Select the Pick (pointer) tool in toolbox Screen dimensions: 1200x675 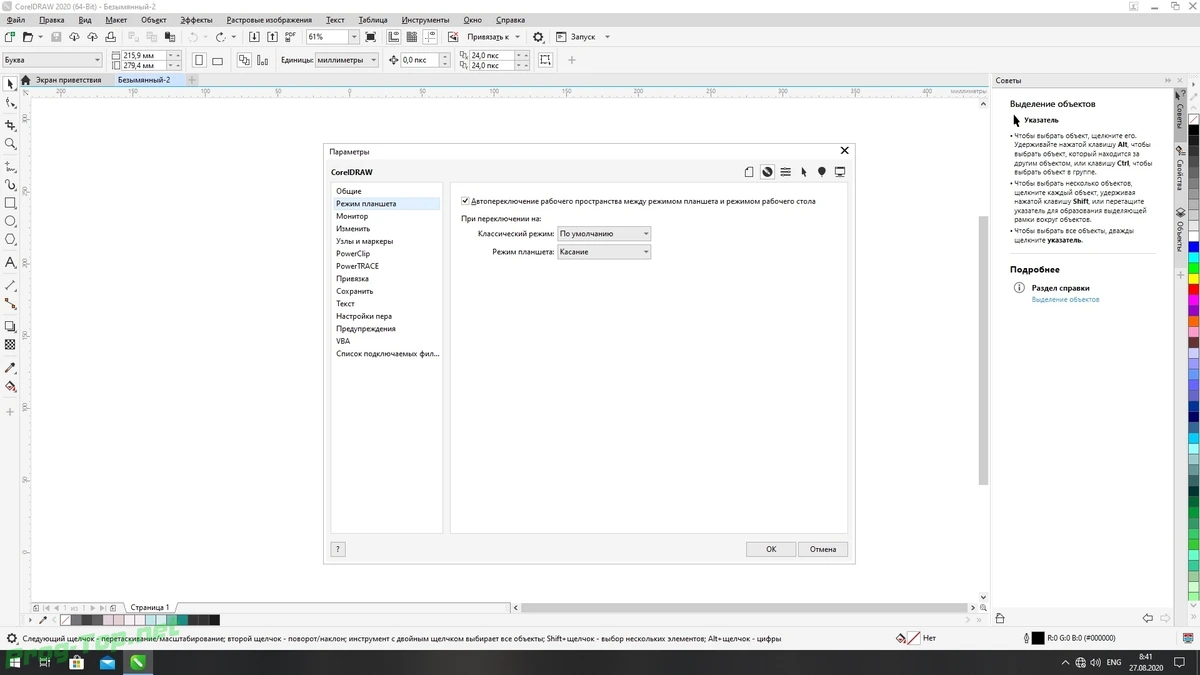click(x=10, y=84)
